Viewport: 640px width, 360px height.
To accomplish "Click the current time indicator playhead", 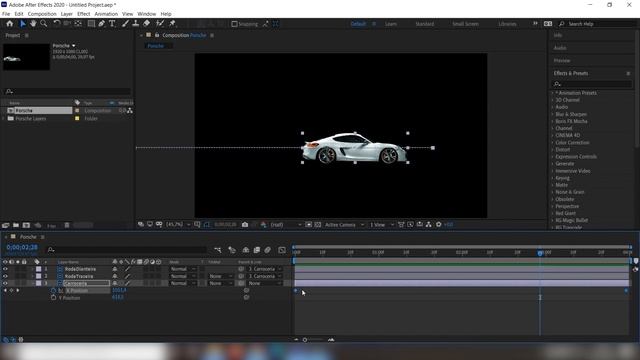I will pos(540,253).
